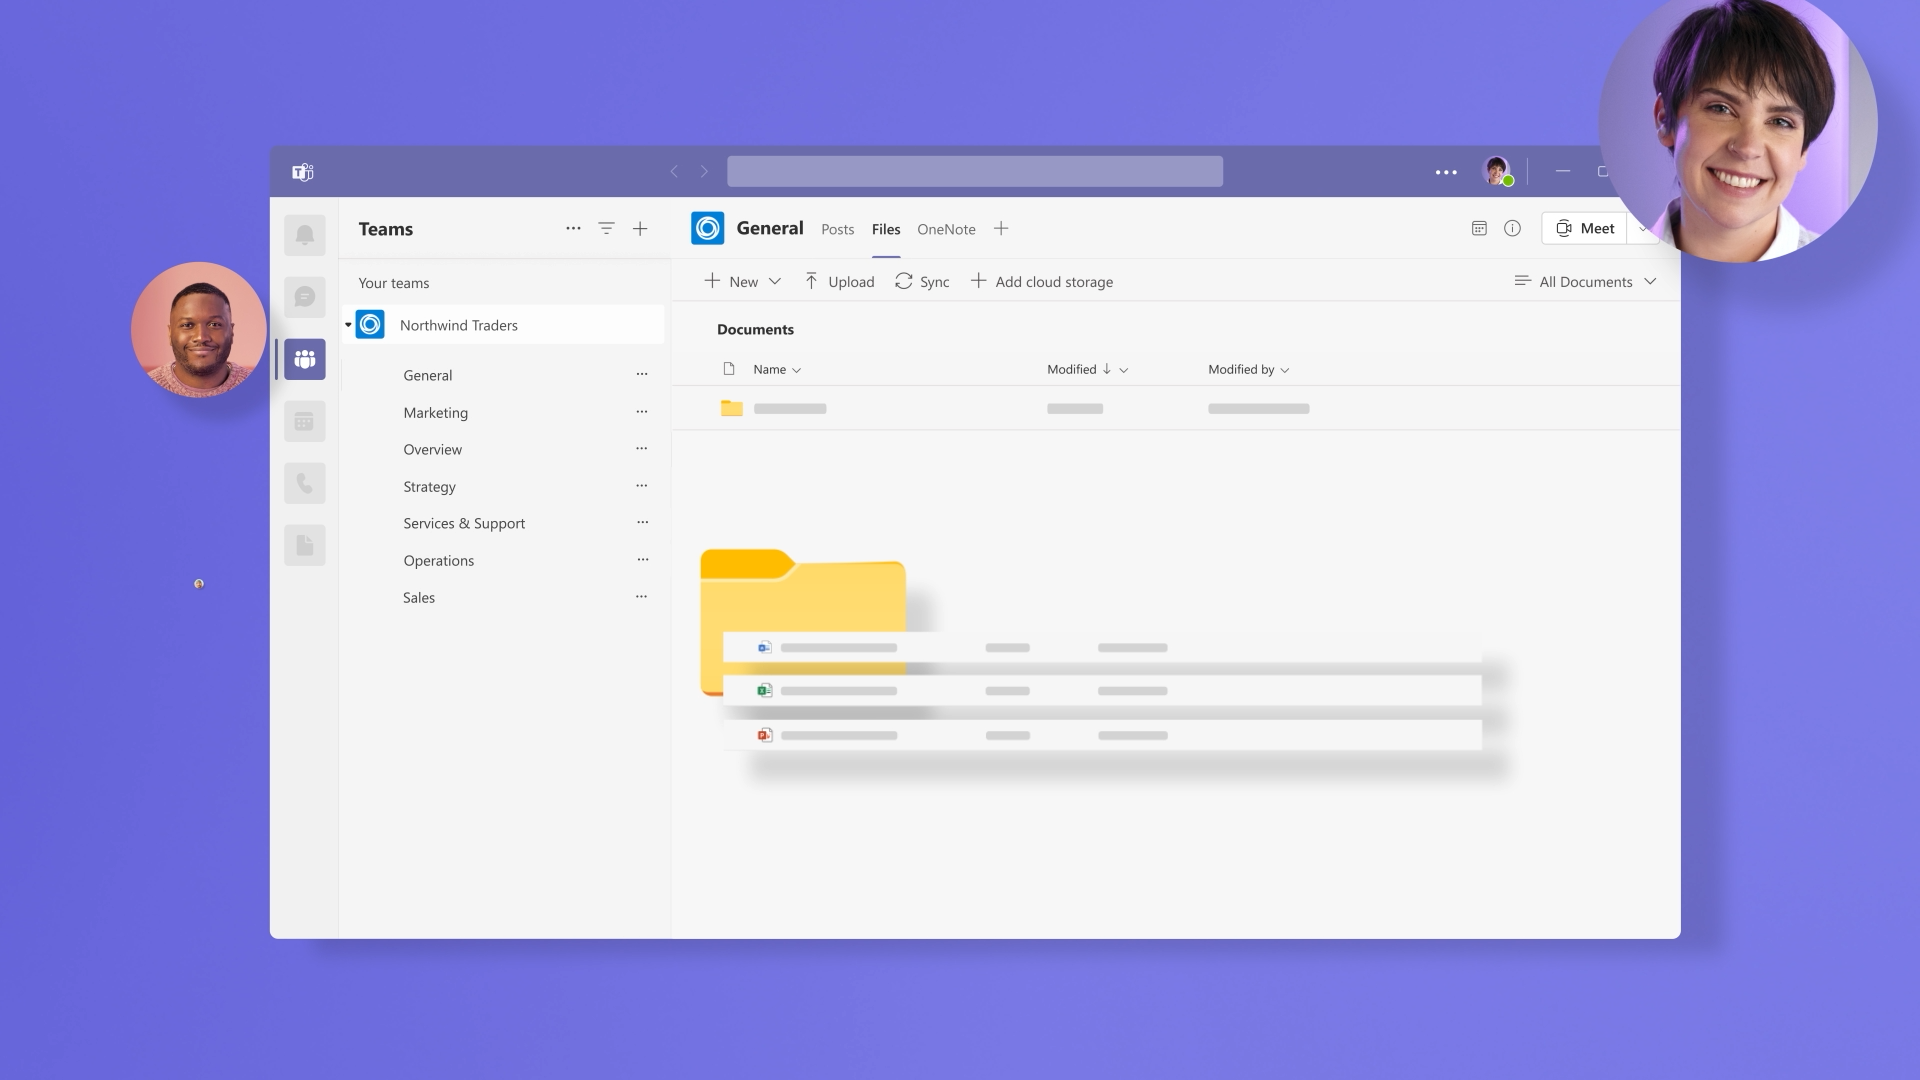Viewport: 1920px width, 1080px height.
Task: Open the Marketing channel
Action: click(x=436, y=412)
